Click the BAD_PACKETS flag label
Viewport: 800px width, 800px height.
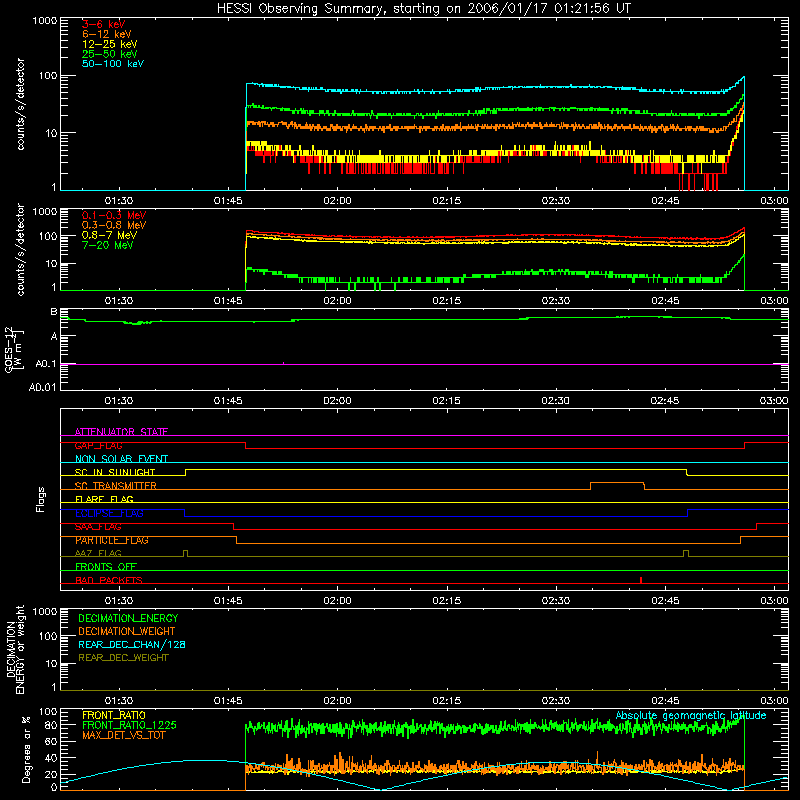(x=109, y=580)
